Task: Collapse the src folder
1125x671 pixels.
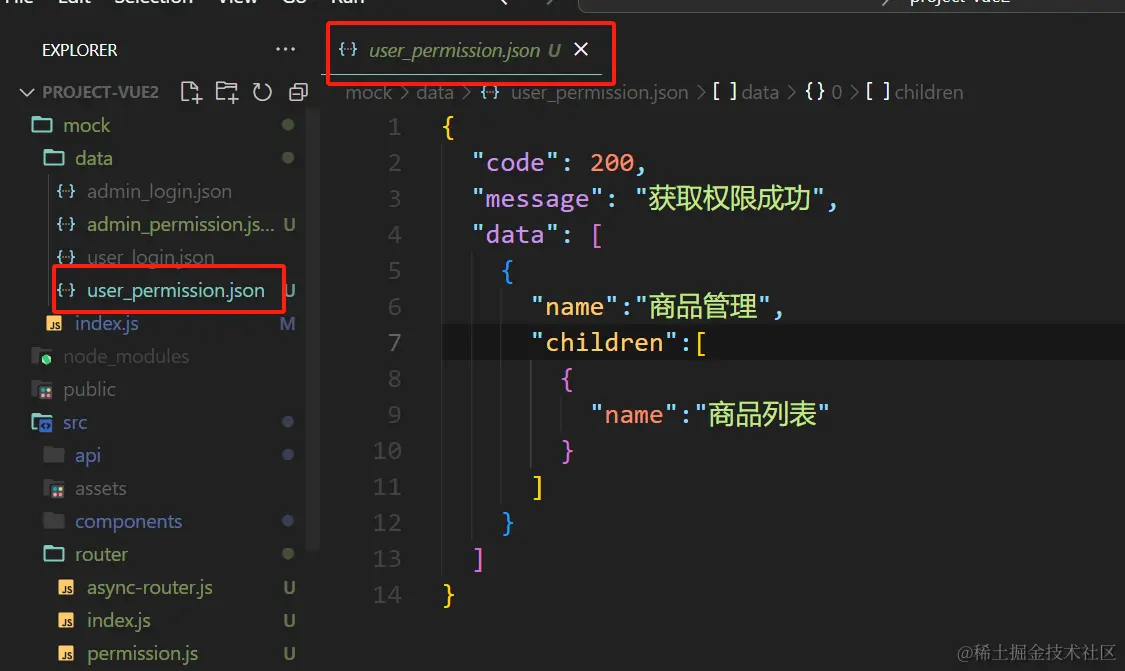Action: point(75,423)
